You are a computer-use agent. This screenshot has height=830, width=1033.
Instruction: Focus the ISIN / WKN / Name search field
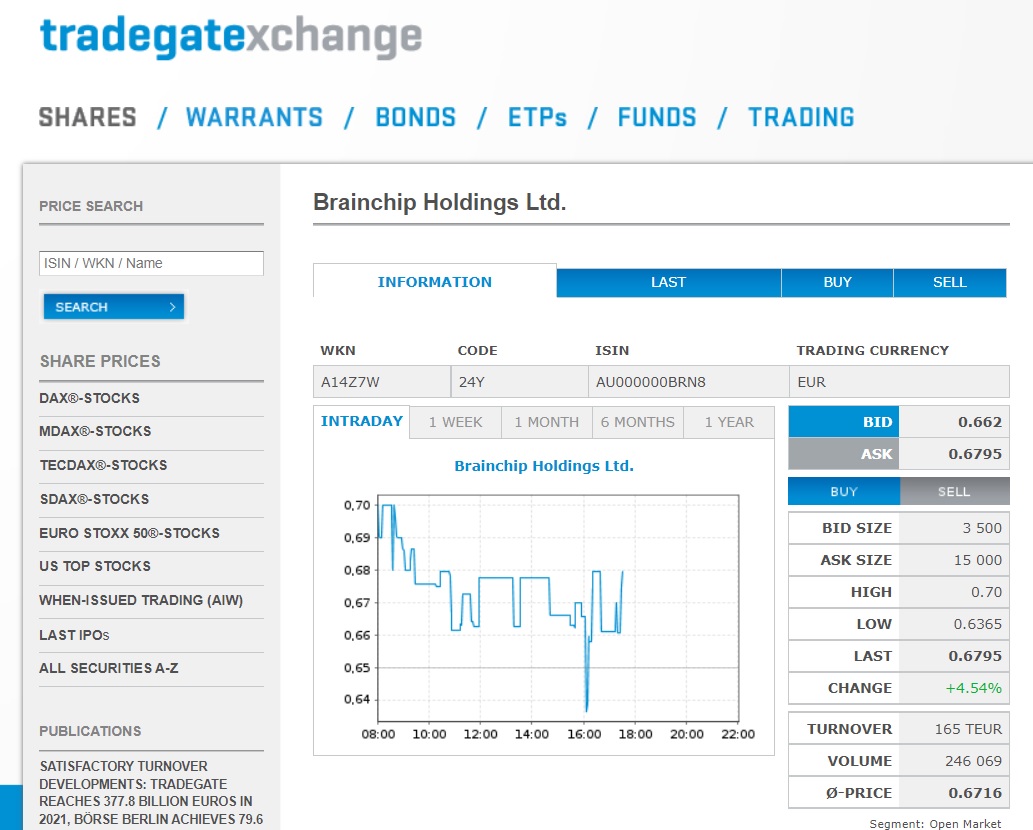151,263
